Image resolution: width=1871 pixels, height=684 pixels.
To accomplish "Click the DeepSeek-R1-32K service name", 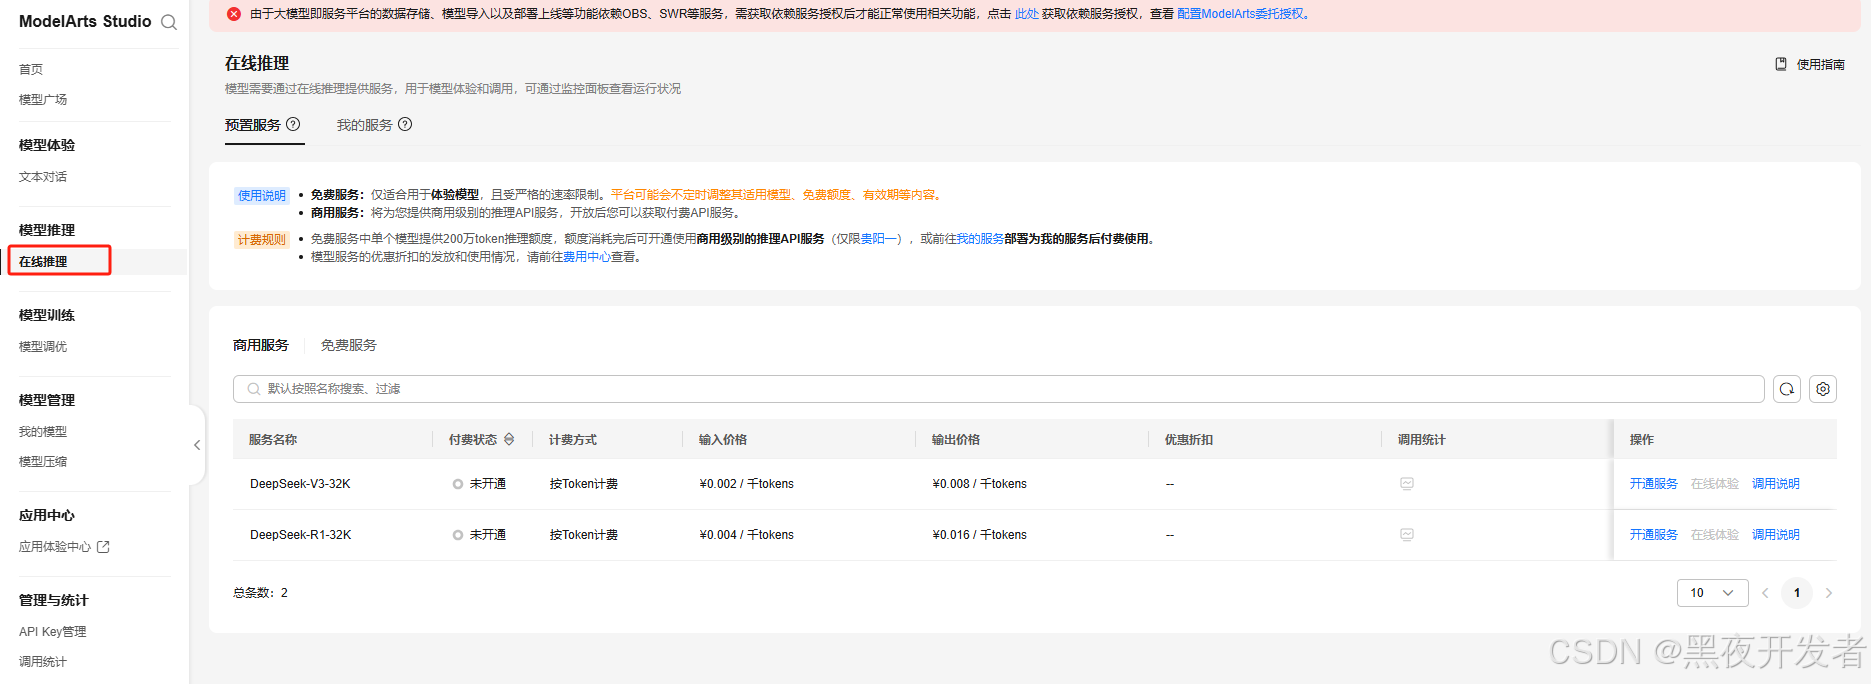I will tap(301, 535).
